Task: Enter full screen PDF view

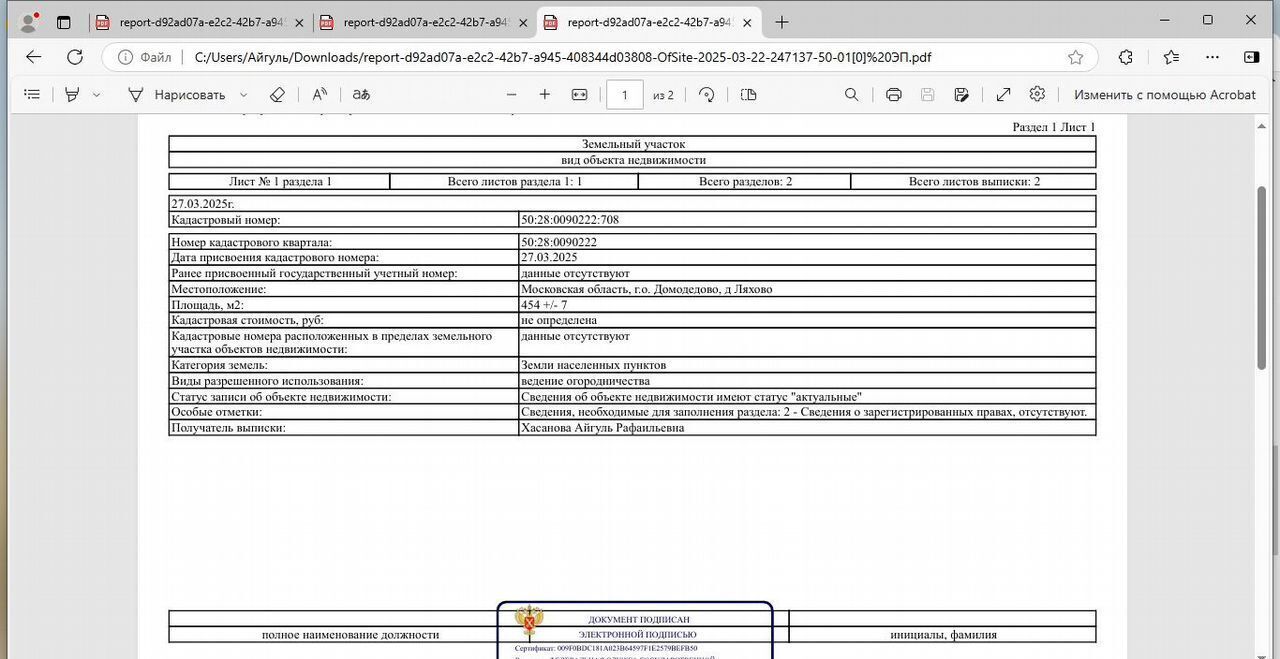Action: coord(1003,94)
